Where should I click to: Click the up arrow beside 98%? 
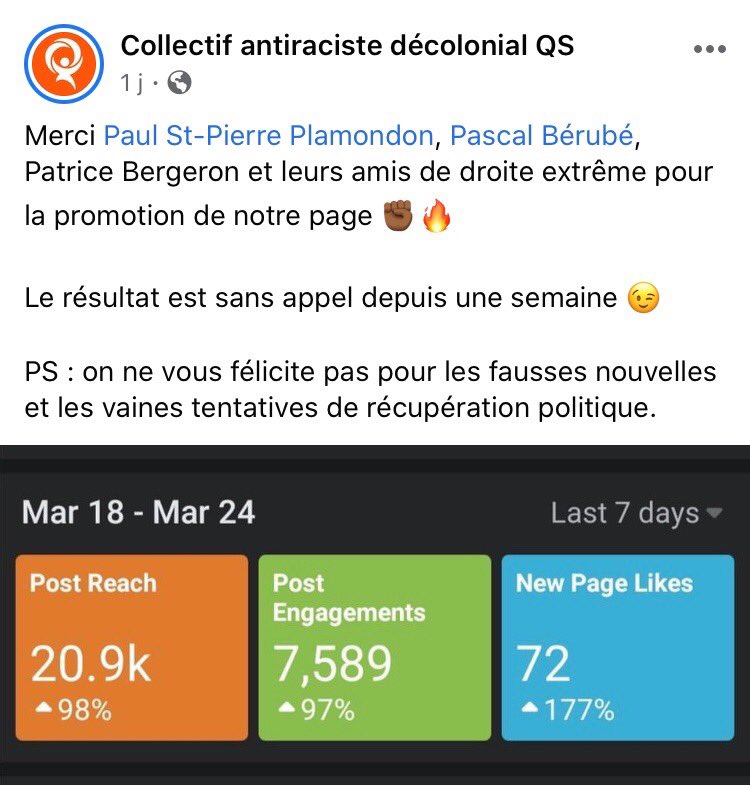43,708
